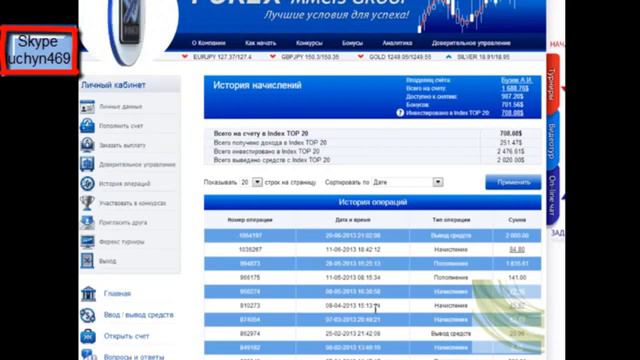Open the Форекс турниры sidebar link

pos(122,242)
